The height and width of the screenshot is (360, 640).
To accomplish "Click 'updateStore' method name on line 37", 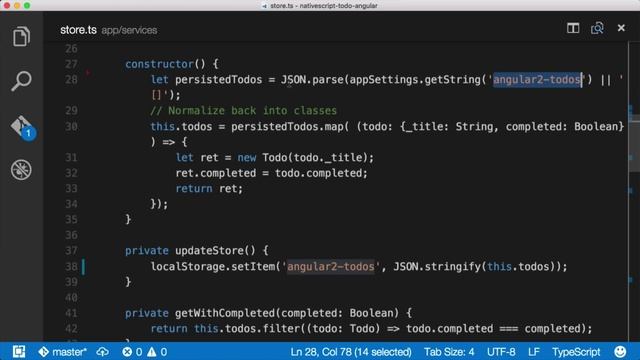I will pos(209,251).
